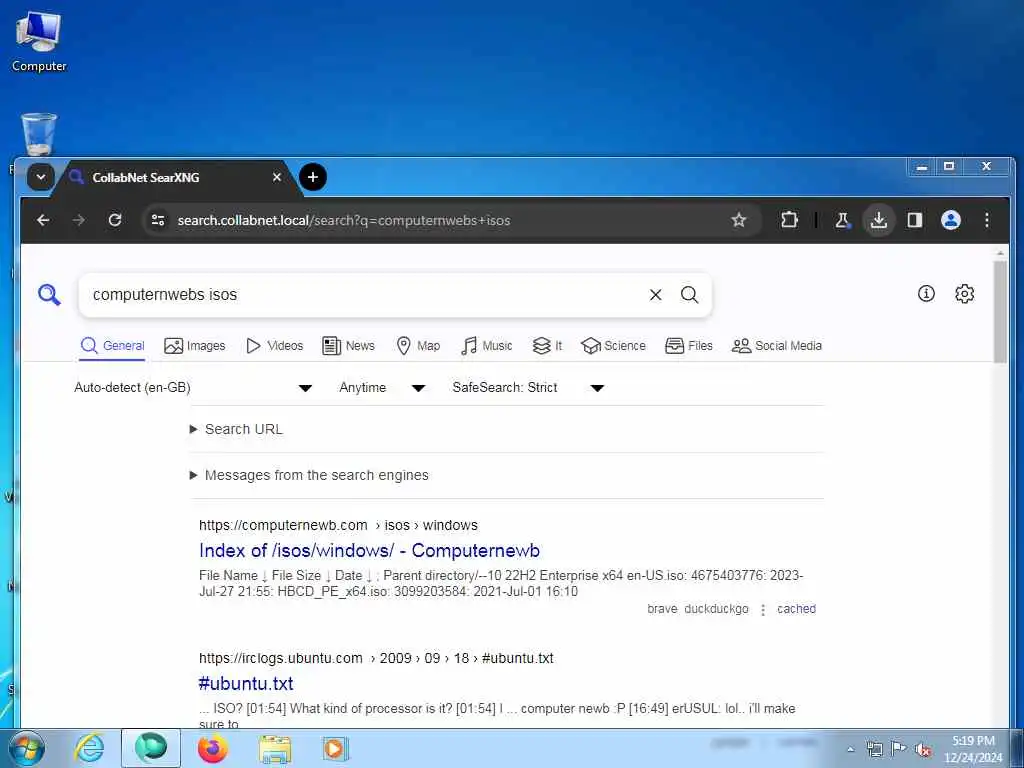Screen dimensions: 1024x768
Task: Switch to the It category tab
Action: 547,345
